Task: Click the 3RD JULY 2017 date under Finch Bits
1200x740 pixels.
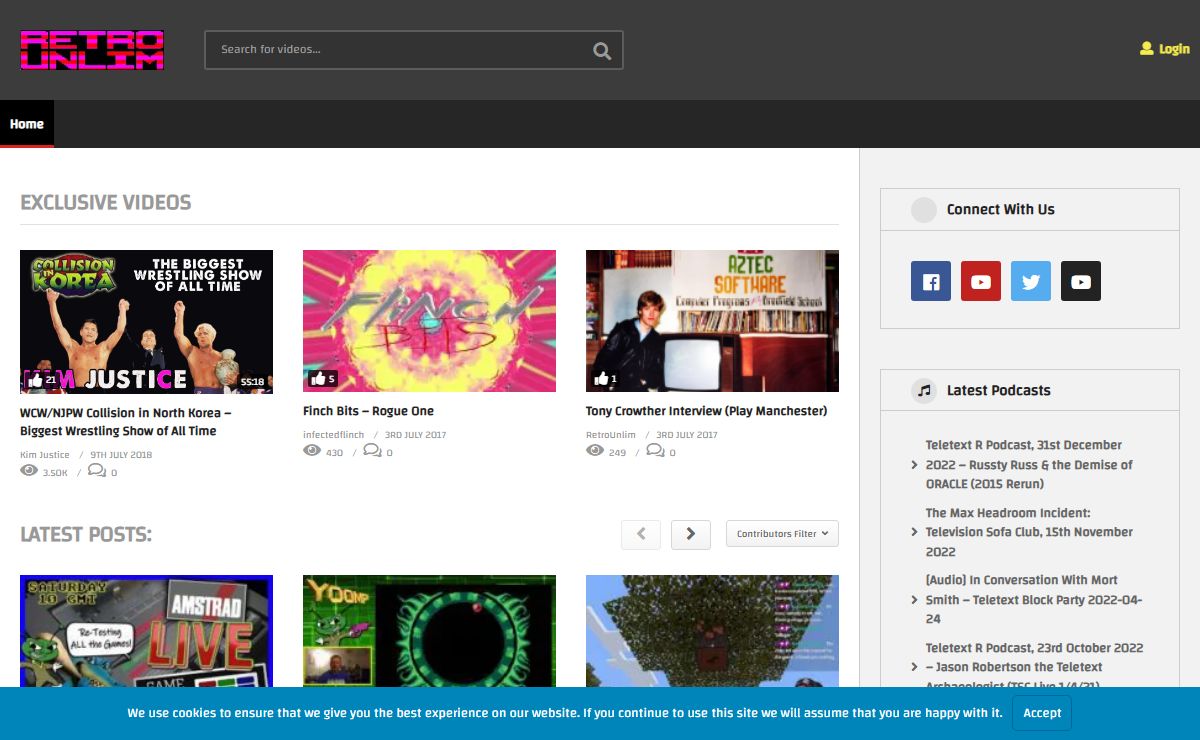Action: coord(415,435)
